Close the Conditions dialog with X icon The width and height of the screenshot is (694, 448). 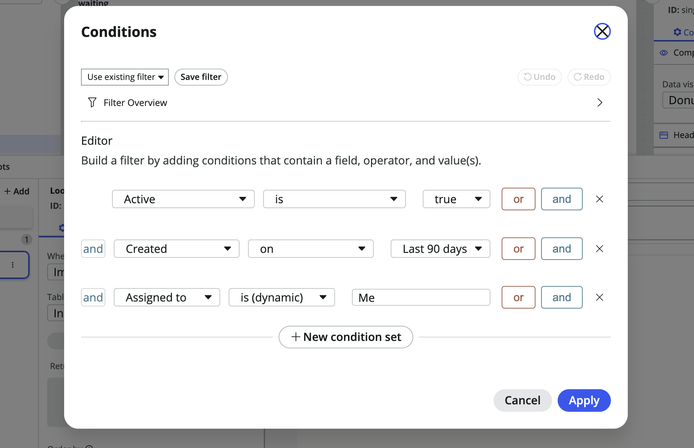[x=602, y=31]
